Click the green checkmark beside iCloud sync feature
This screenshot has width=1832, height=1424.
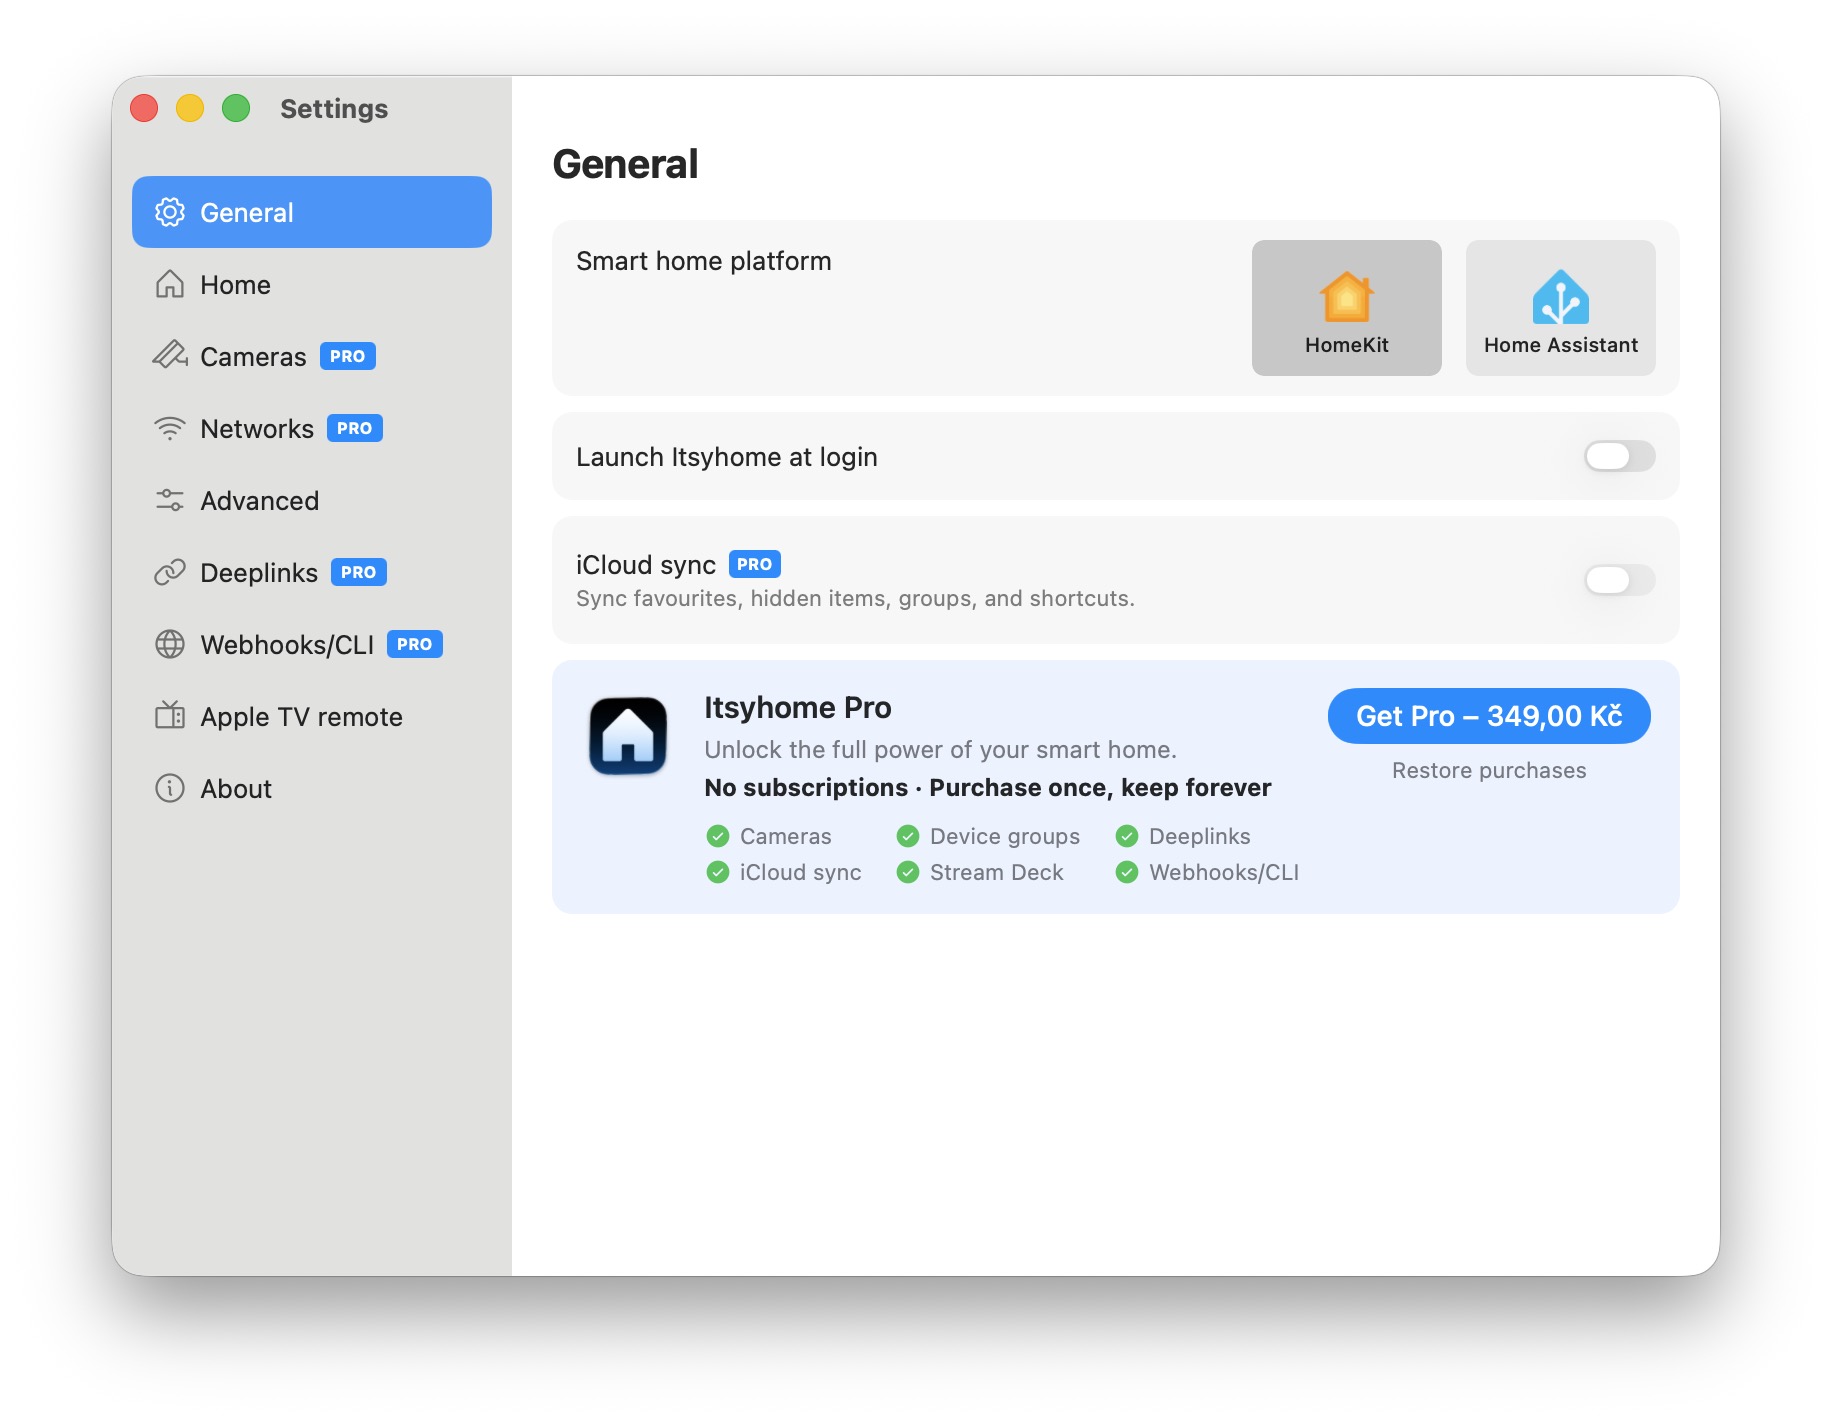point(718,872)
